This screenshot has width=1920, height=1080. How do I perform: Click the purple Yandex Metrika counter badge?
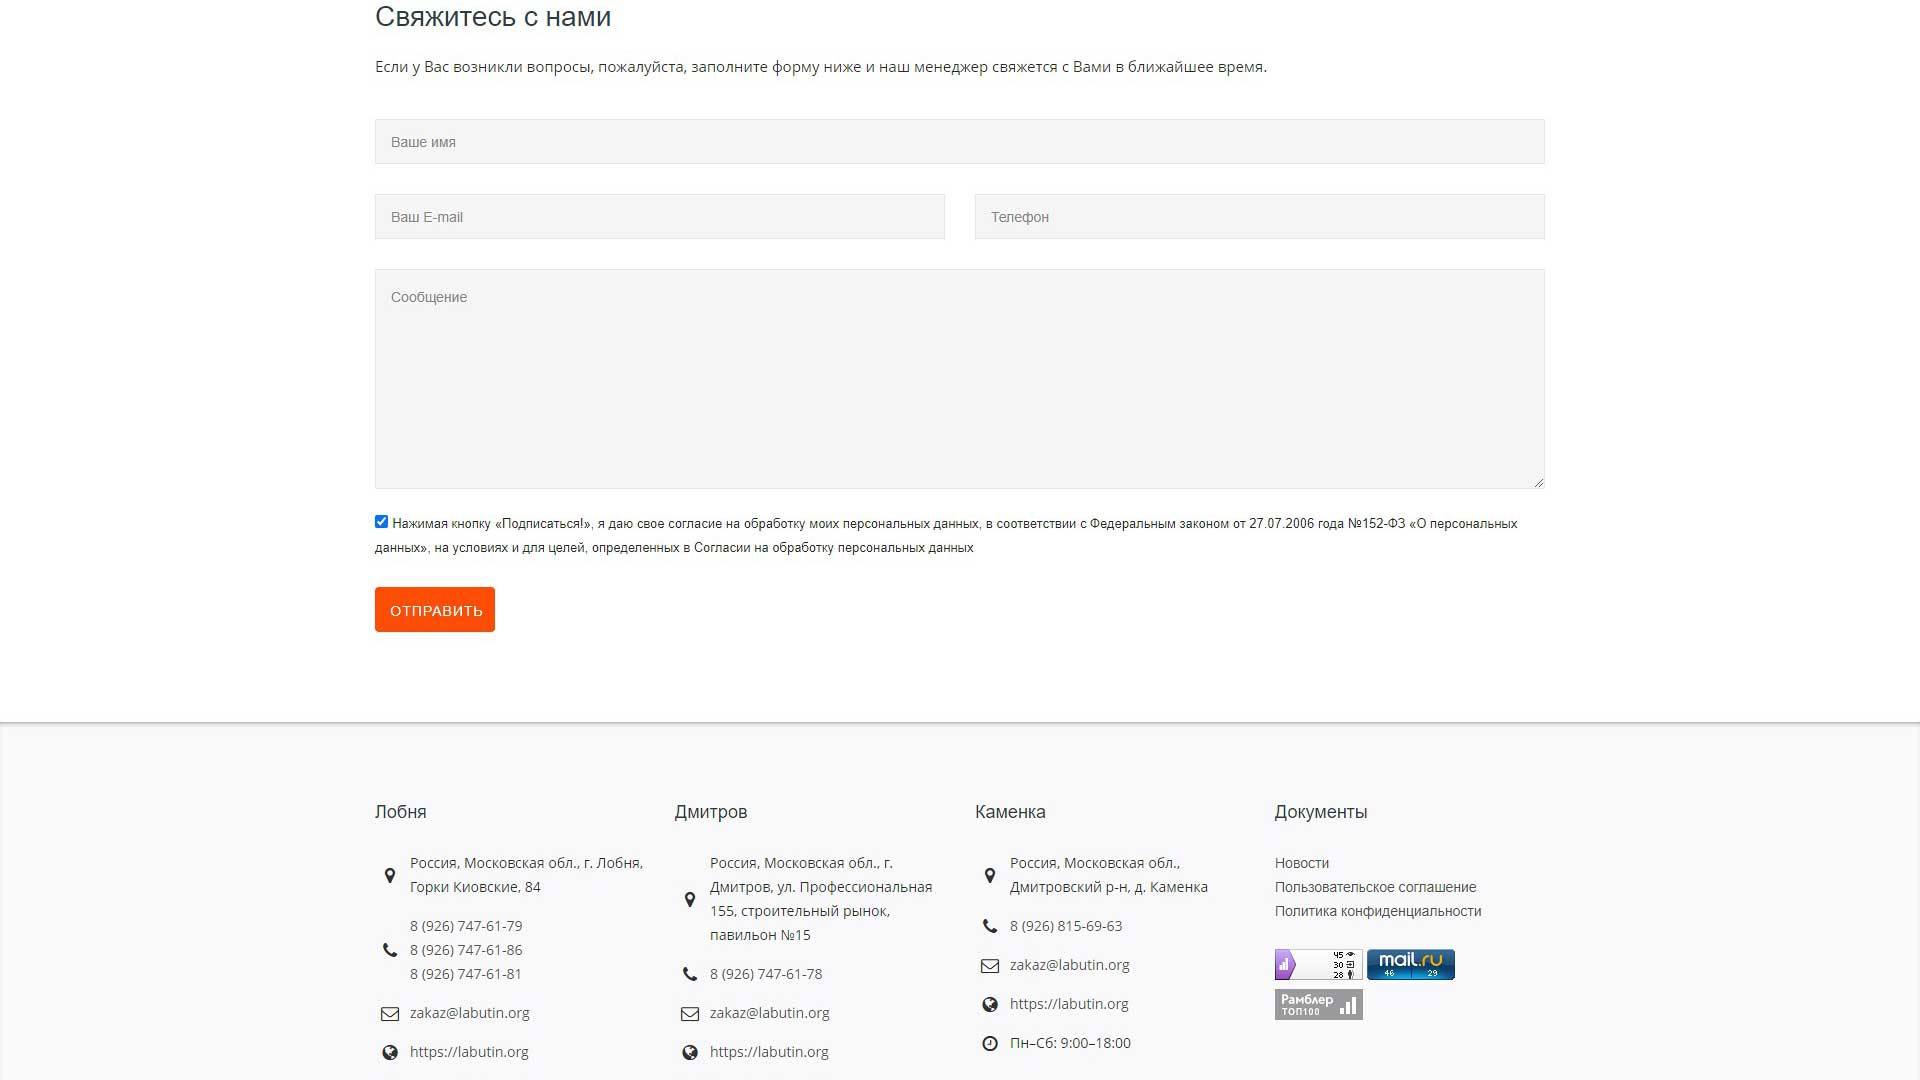click(x=1318, y=965)
